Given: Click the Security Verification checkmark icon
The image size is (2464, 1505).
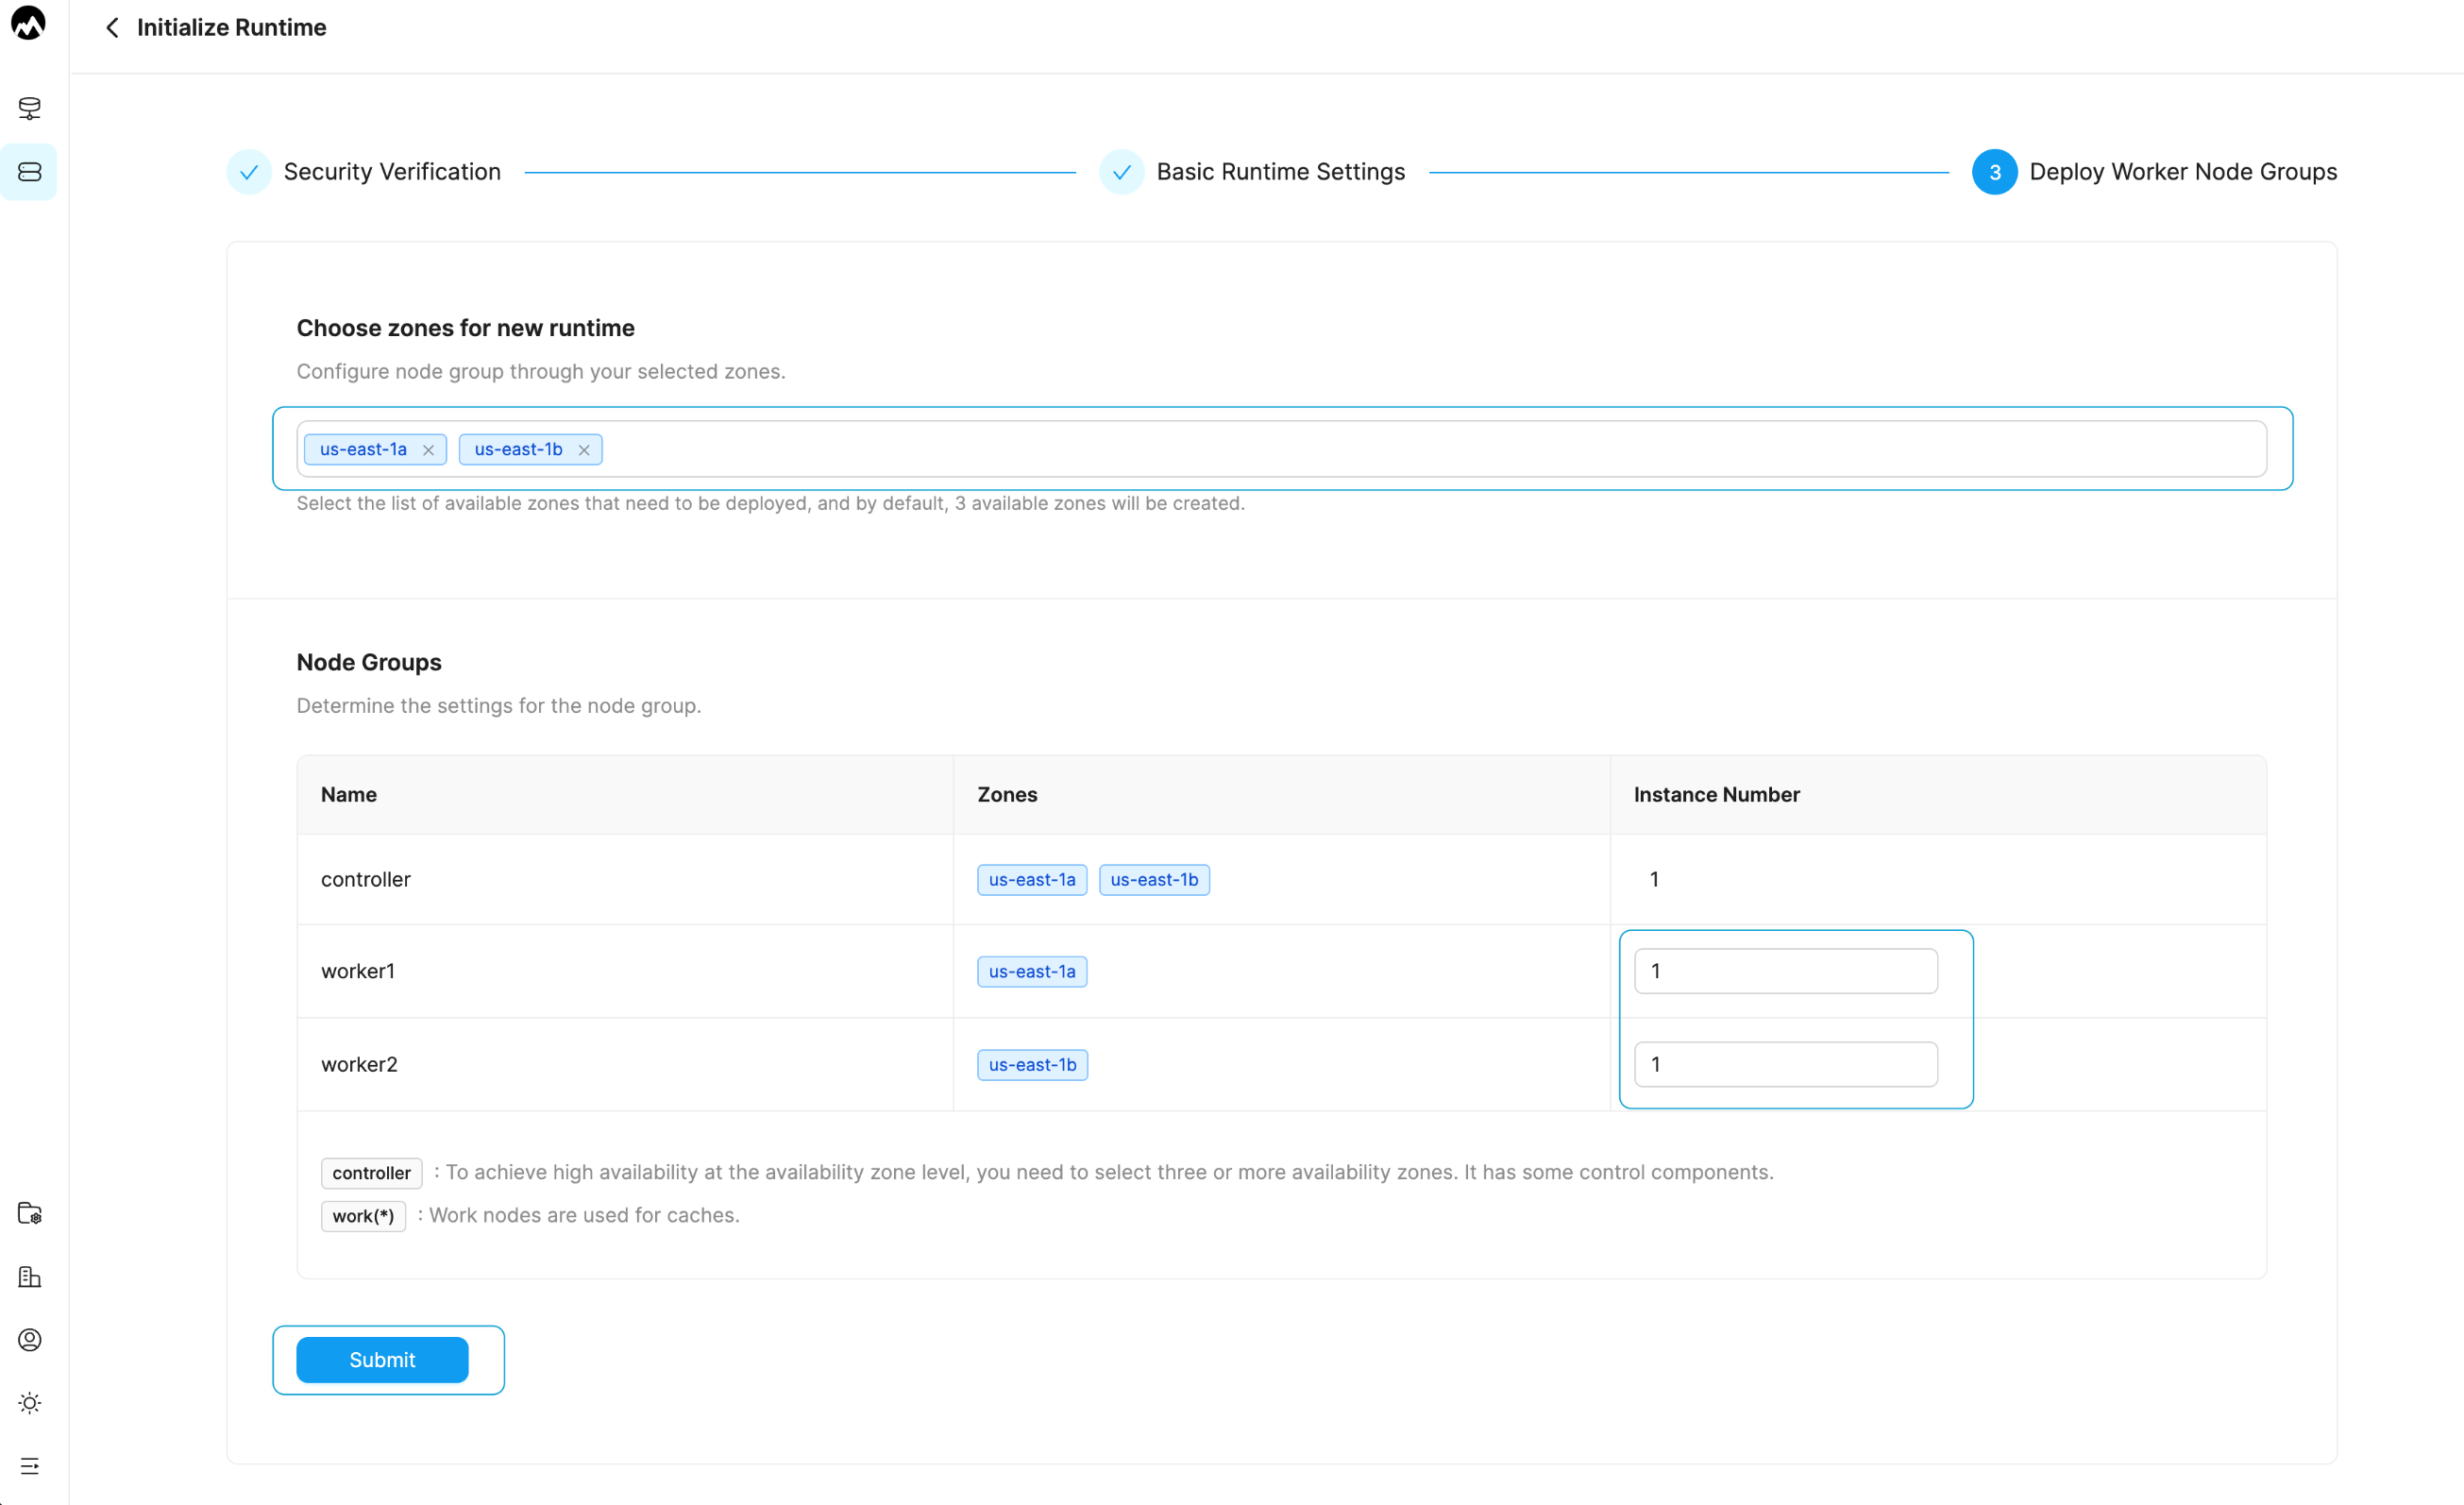Looking at the screenshot, I should pos(249,172).
